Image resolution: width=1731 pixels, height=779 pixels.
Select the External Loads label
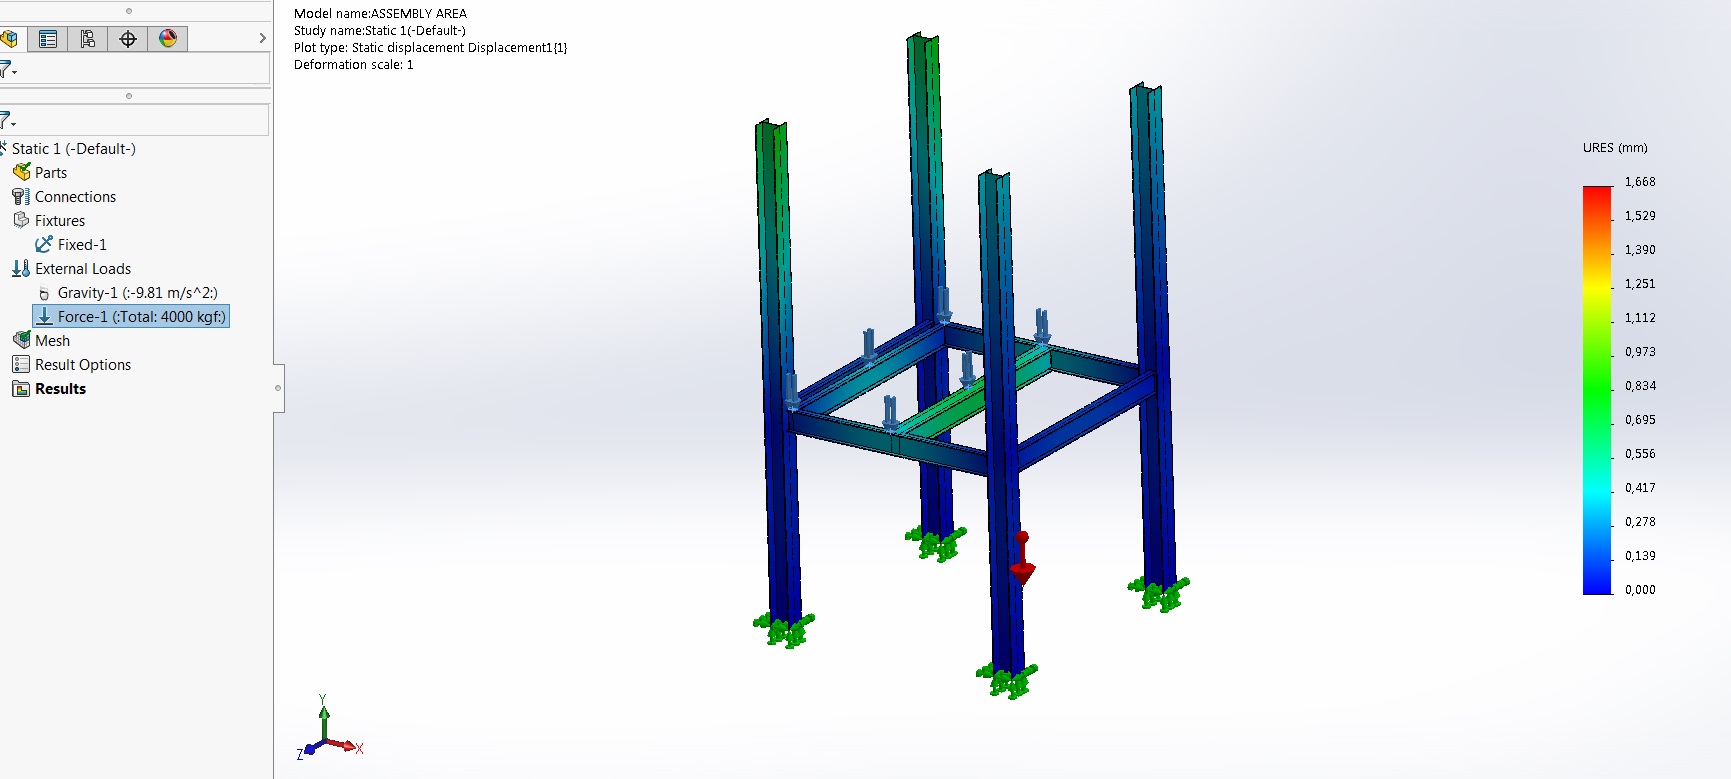pyautogui.click(x=83, y=269)
